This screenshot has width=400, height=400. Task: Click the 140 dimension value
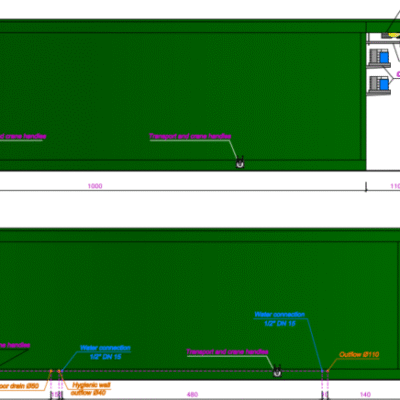365,394
